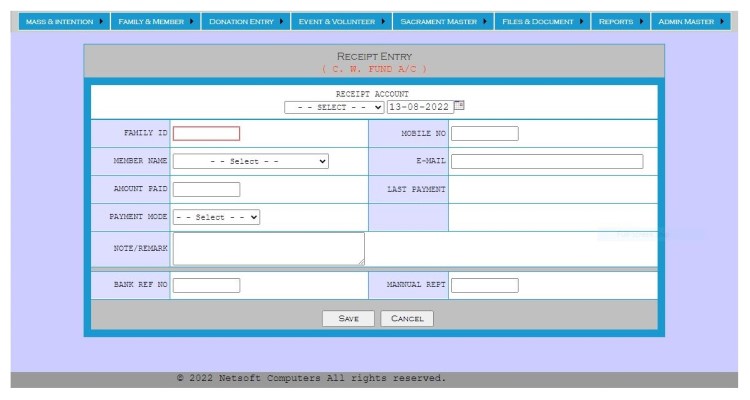Open the Event & Volunteer menu

click(x=341, y=21)
